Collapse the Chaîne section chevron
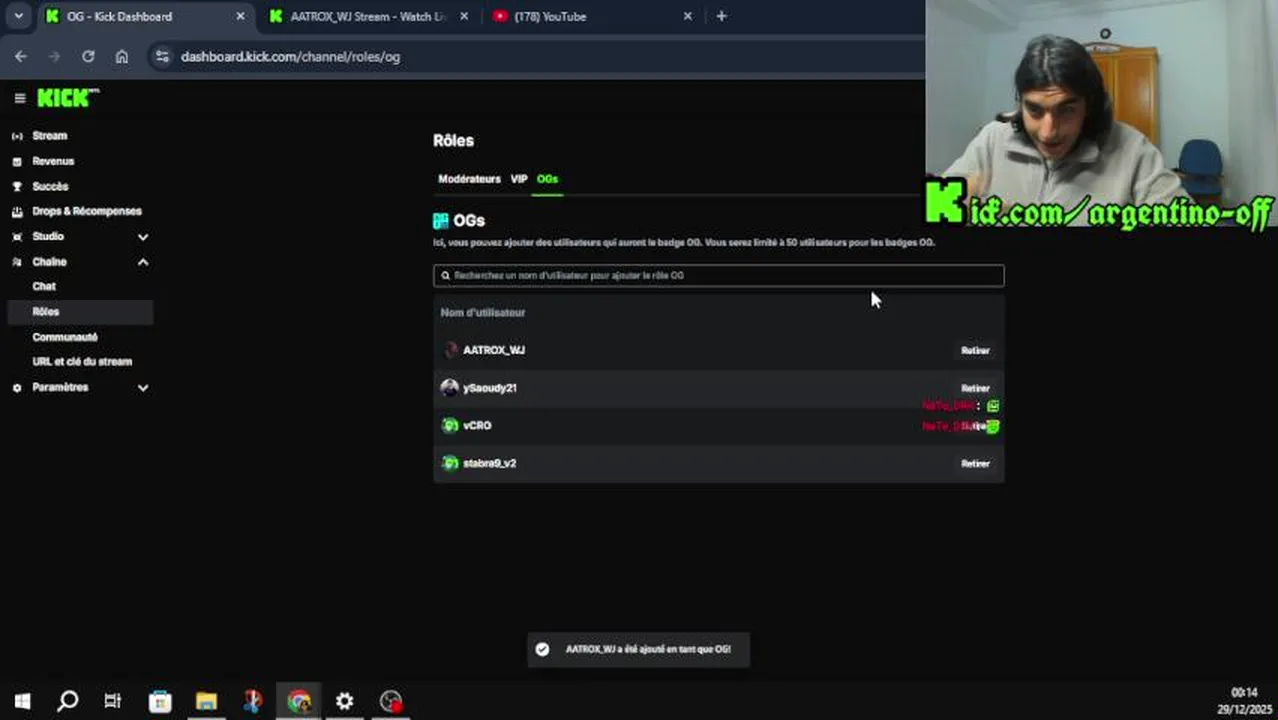Image resolution: width=1278 pixels, height=720 pixels. (x=143, y=262)
